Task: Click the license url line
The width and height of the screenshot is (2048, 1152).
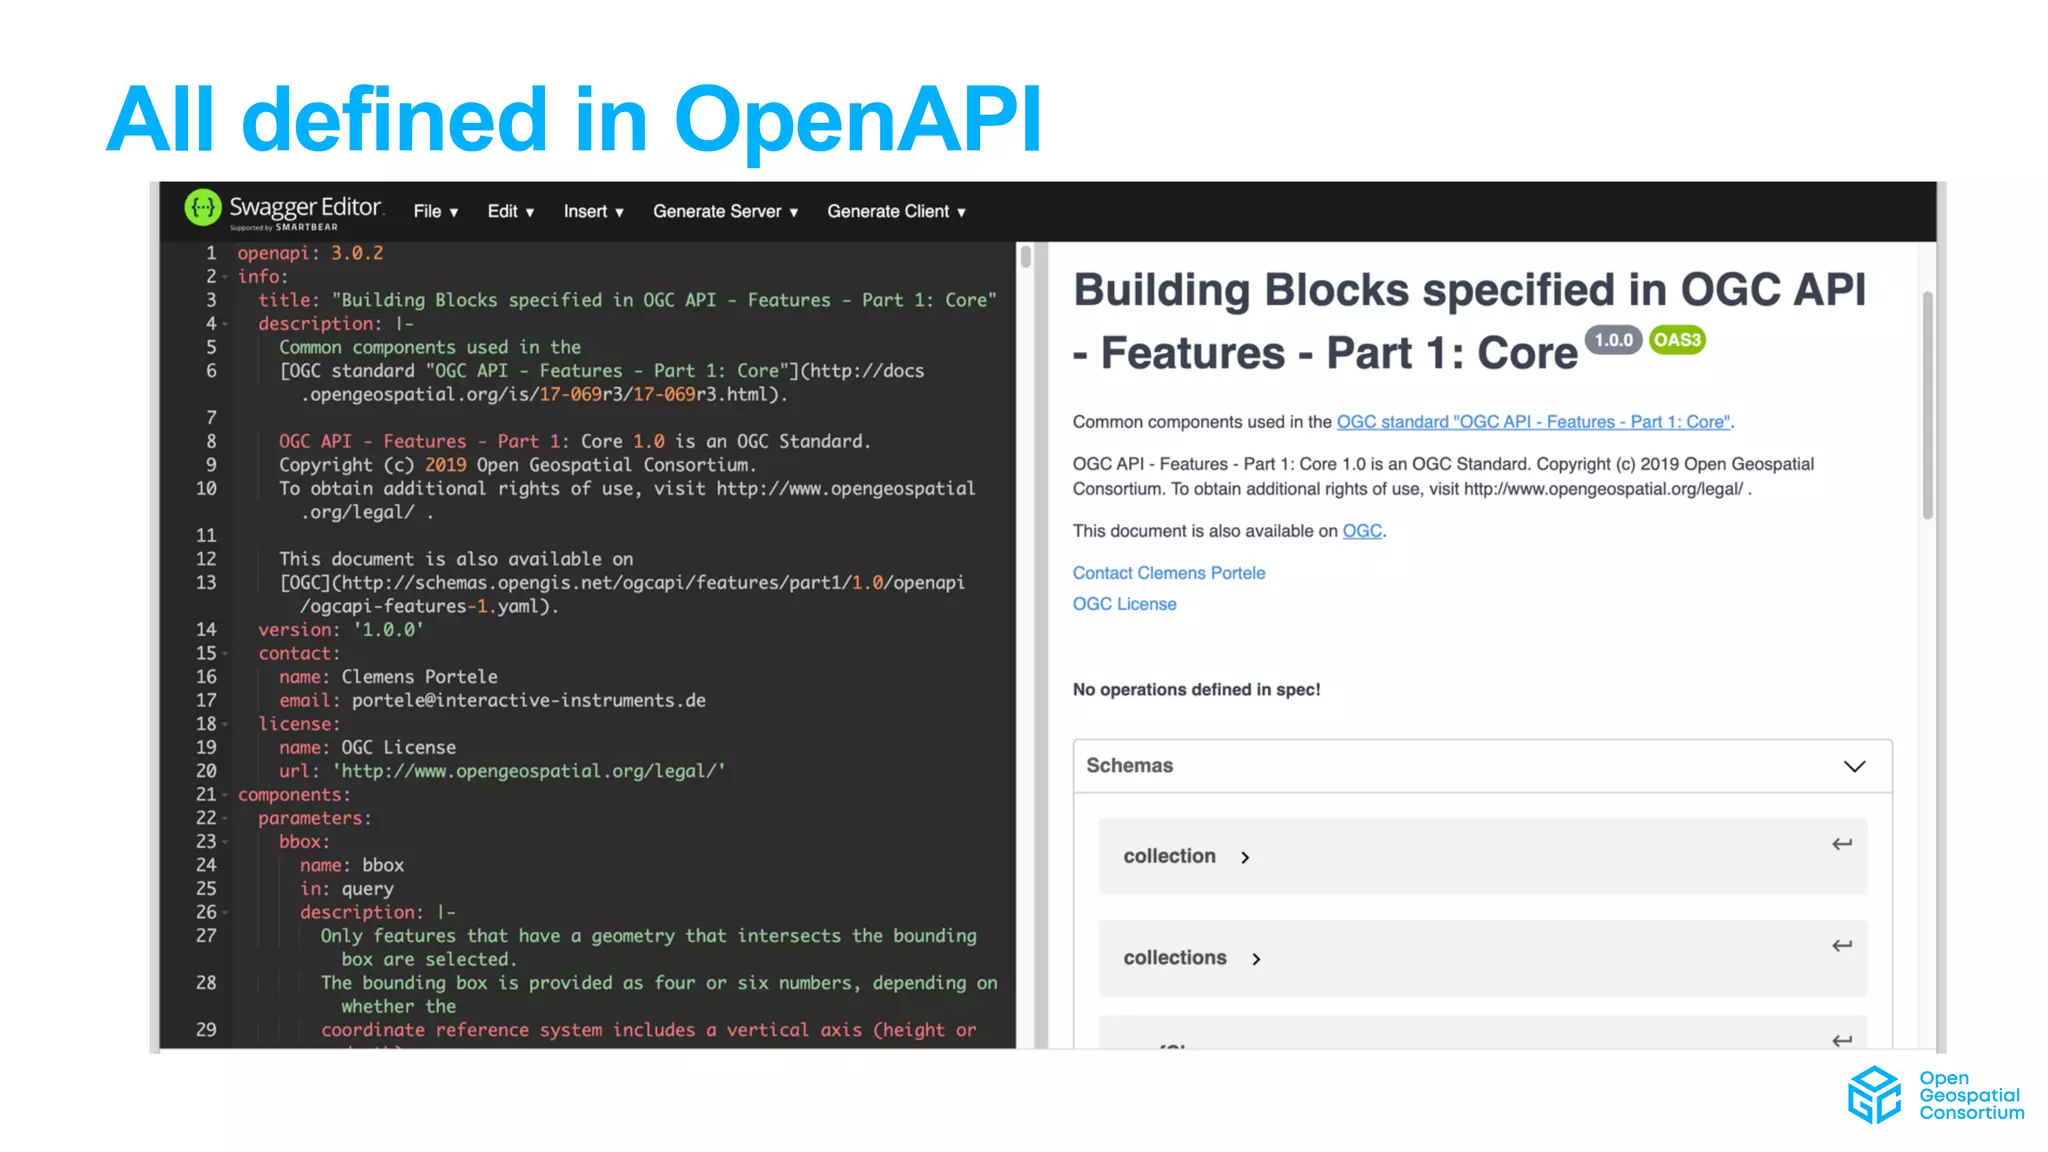Action: (x=502, y=771)
